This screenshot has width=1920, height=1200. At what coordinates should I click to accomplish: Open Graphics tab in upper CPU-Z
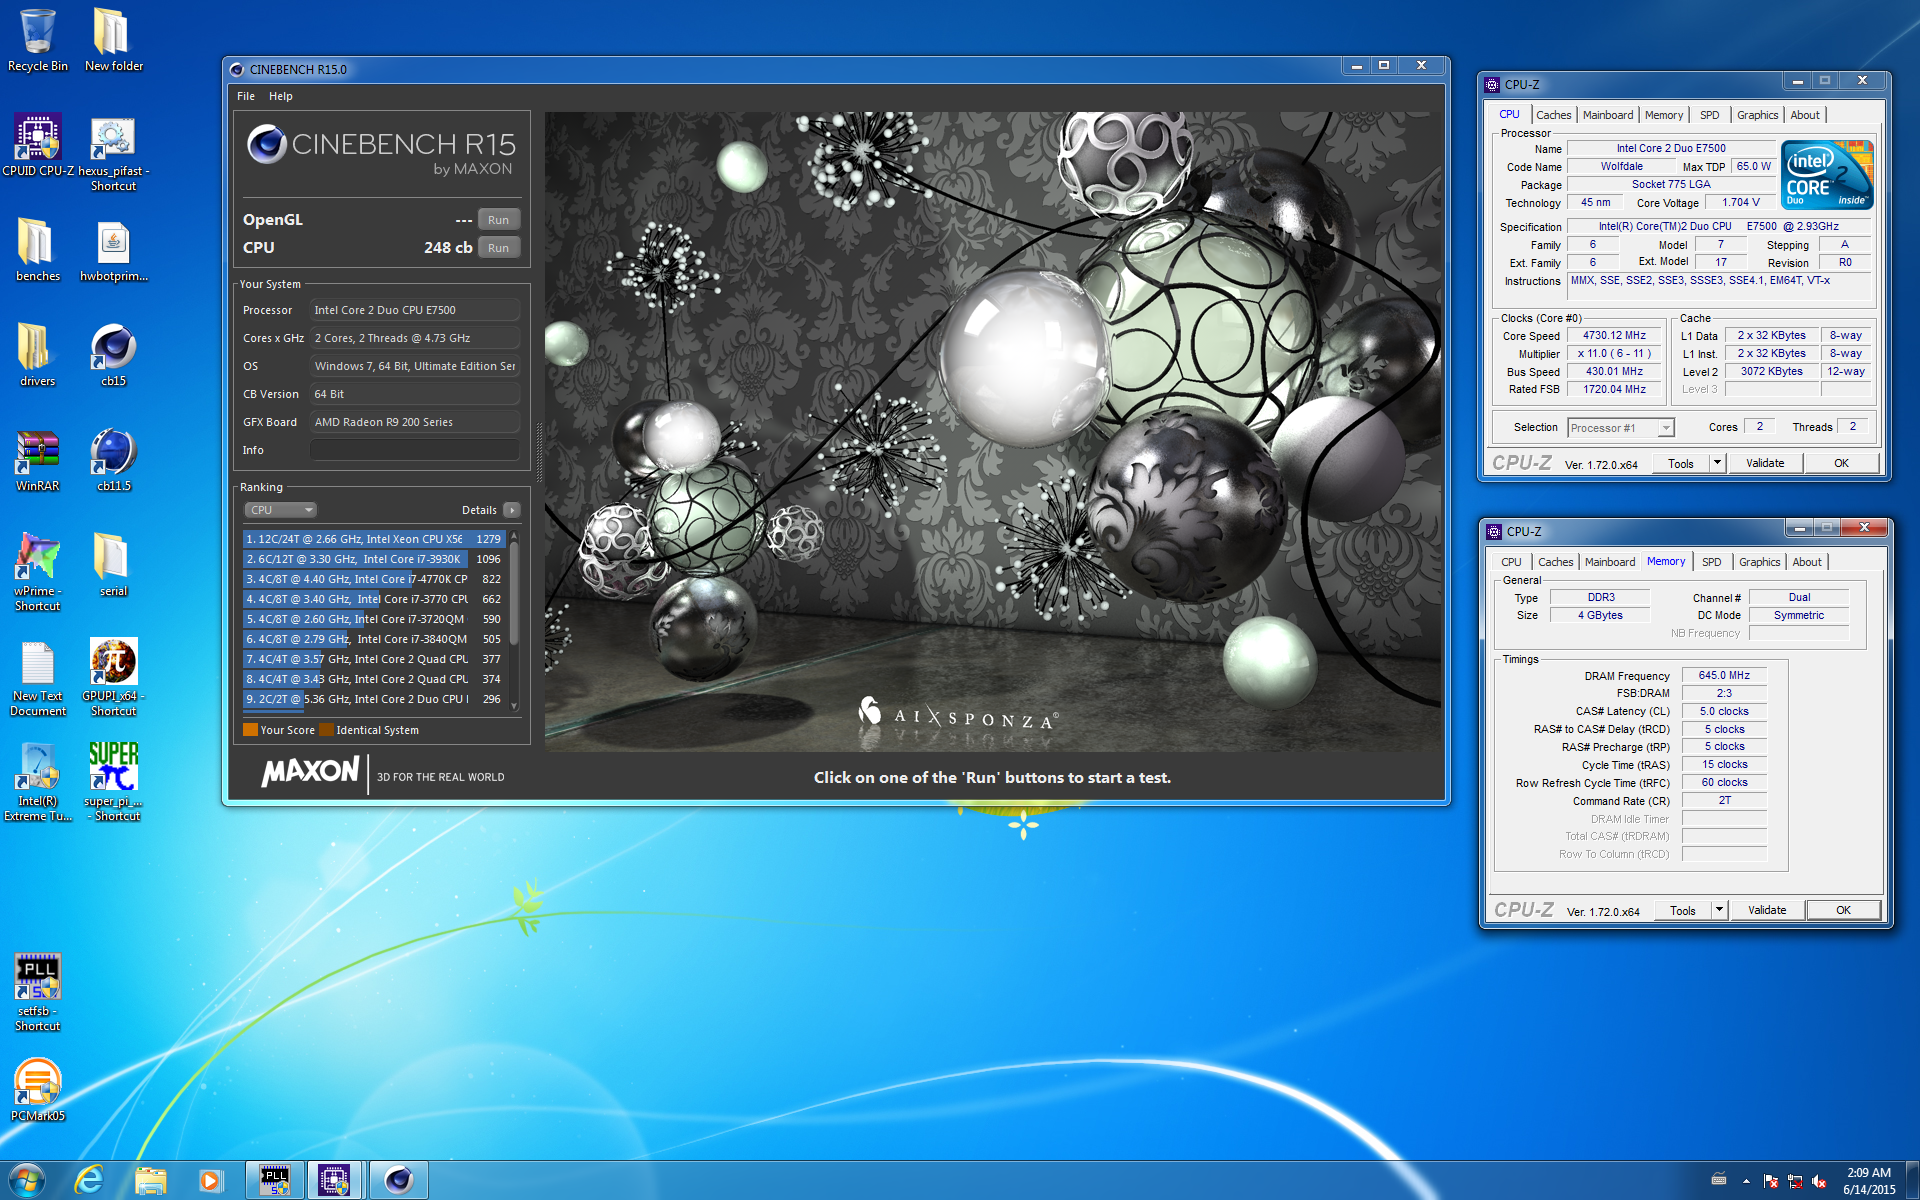[x=1757, y=115]
